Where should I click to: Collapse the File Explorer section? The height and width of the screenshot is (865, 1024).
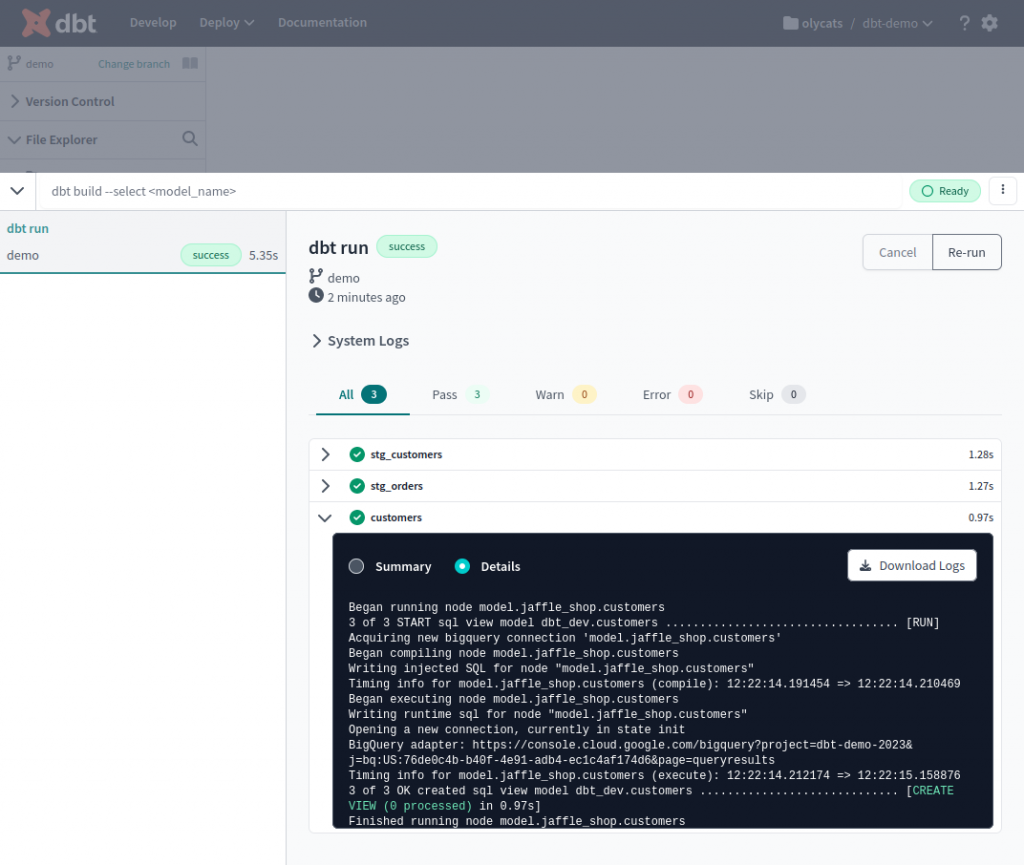14,140
